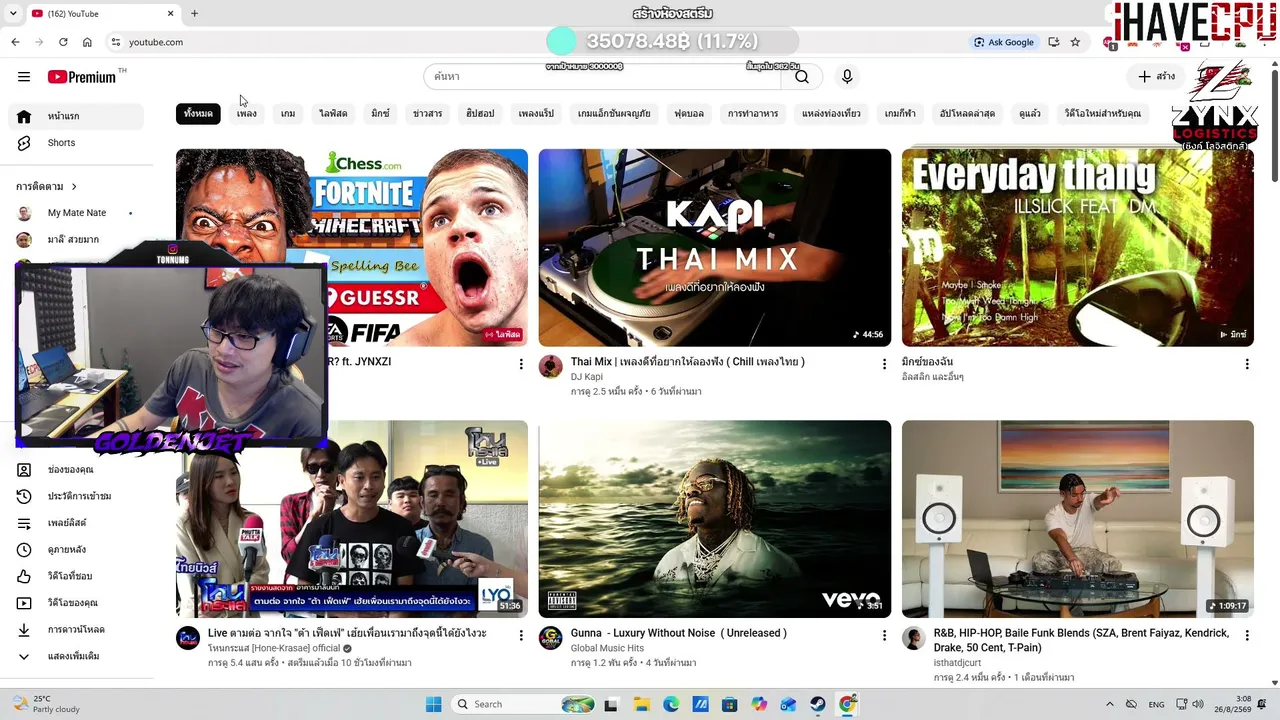Go to browser home page
The width and height of the screenshot is (1280, 720).
87,42
